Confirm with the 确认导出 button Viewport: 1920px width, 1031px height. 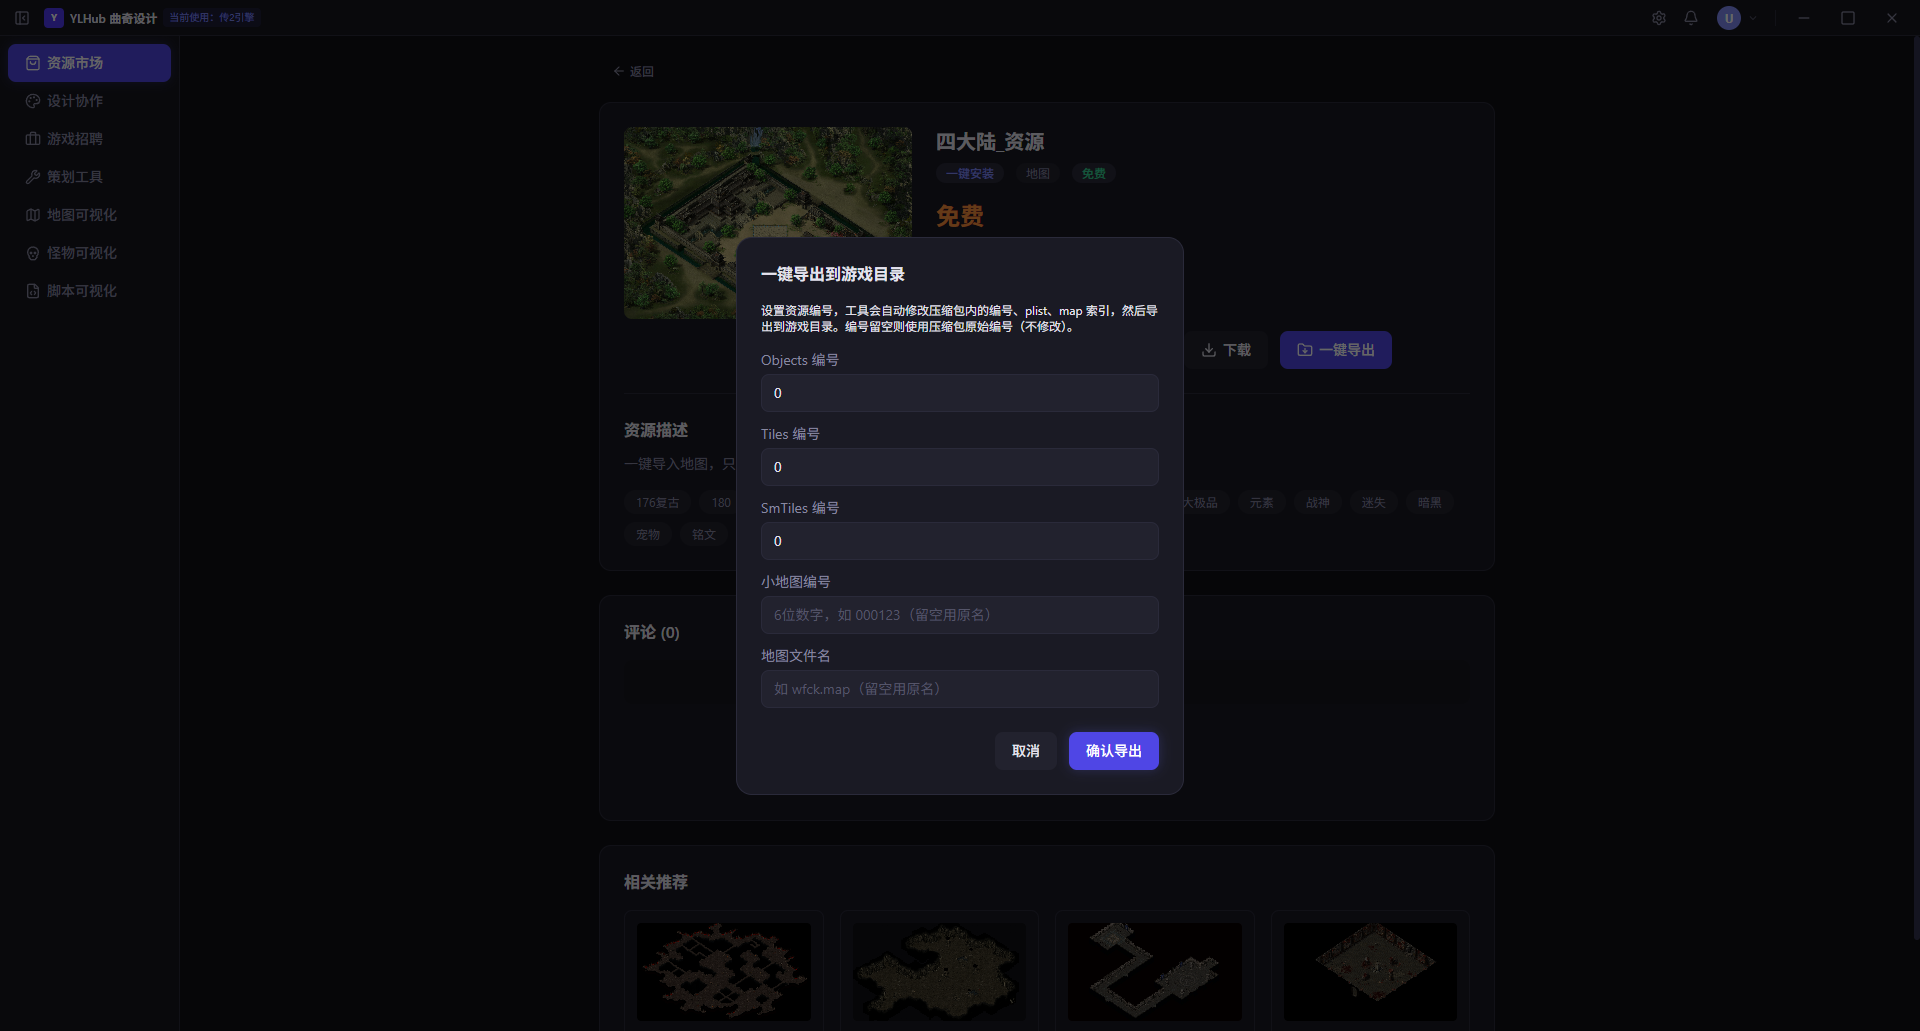[1114, 751]
